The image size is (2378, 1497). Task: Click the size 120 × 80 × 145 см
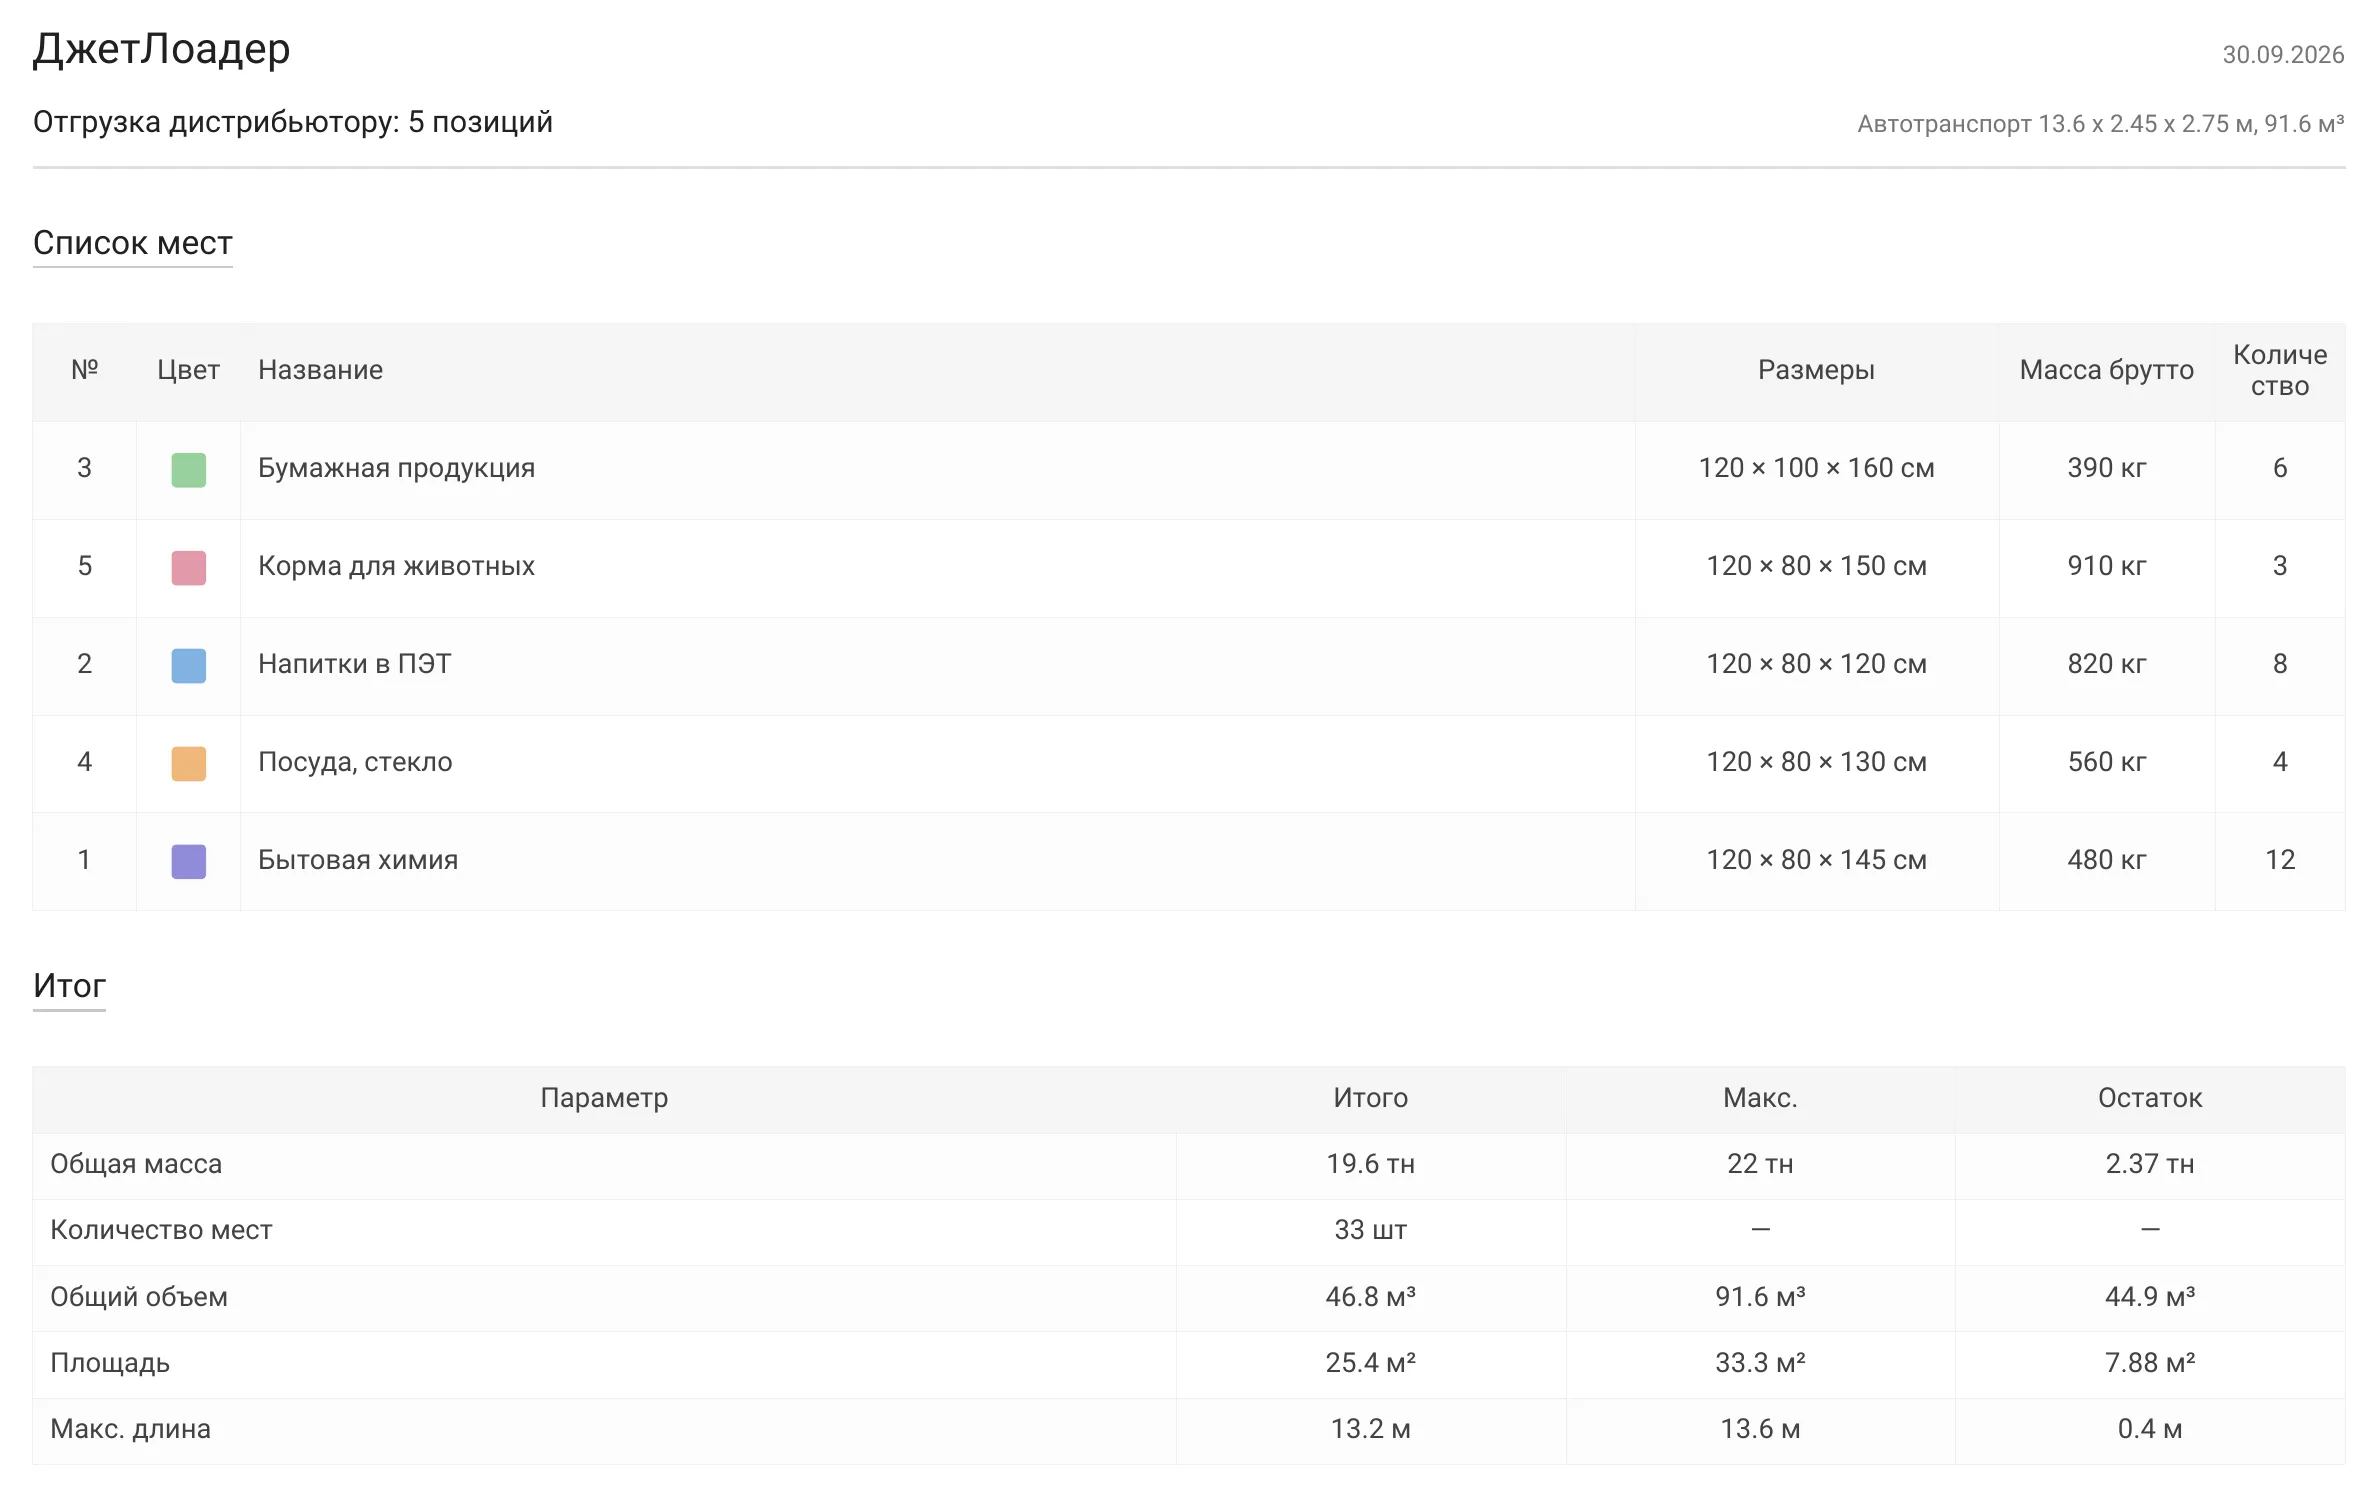[x=1816, y=860]
